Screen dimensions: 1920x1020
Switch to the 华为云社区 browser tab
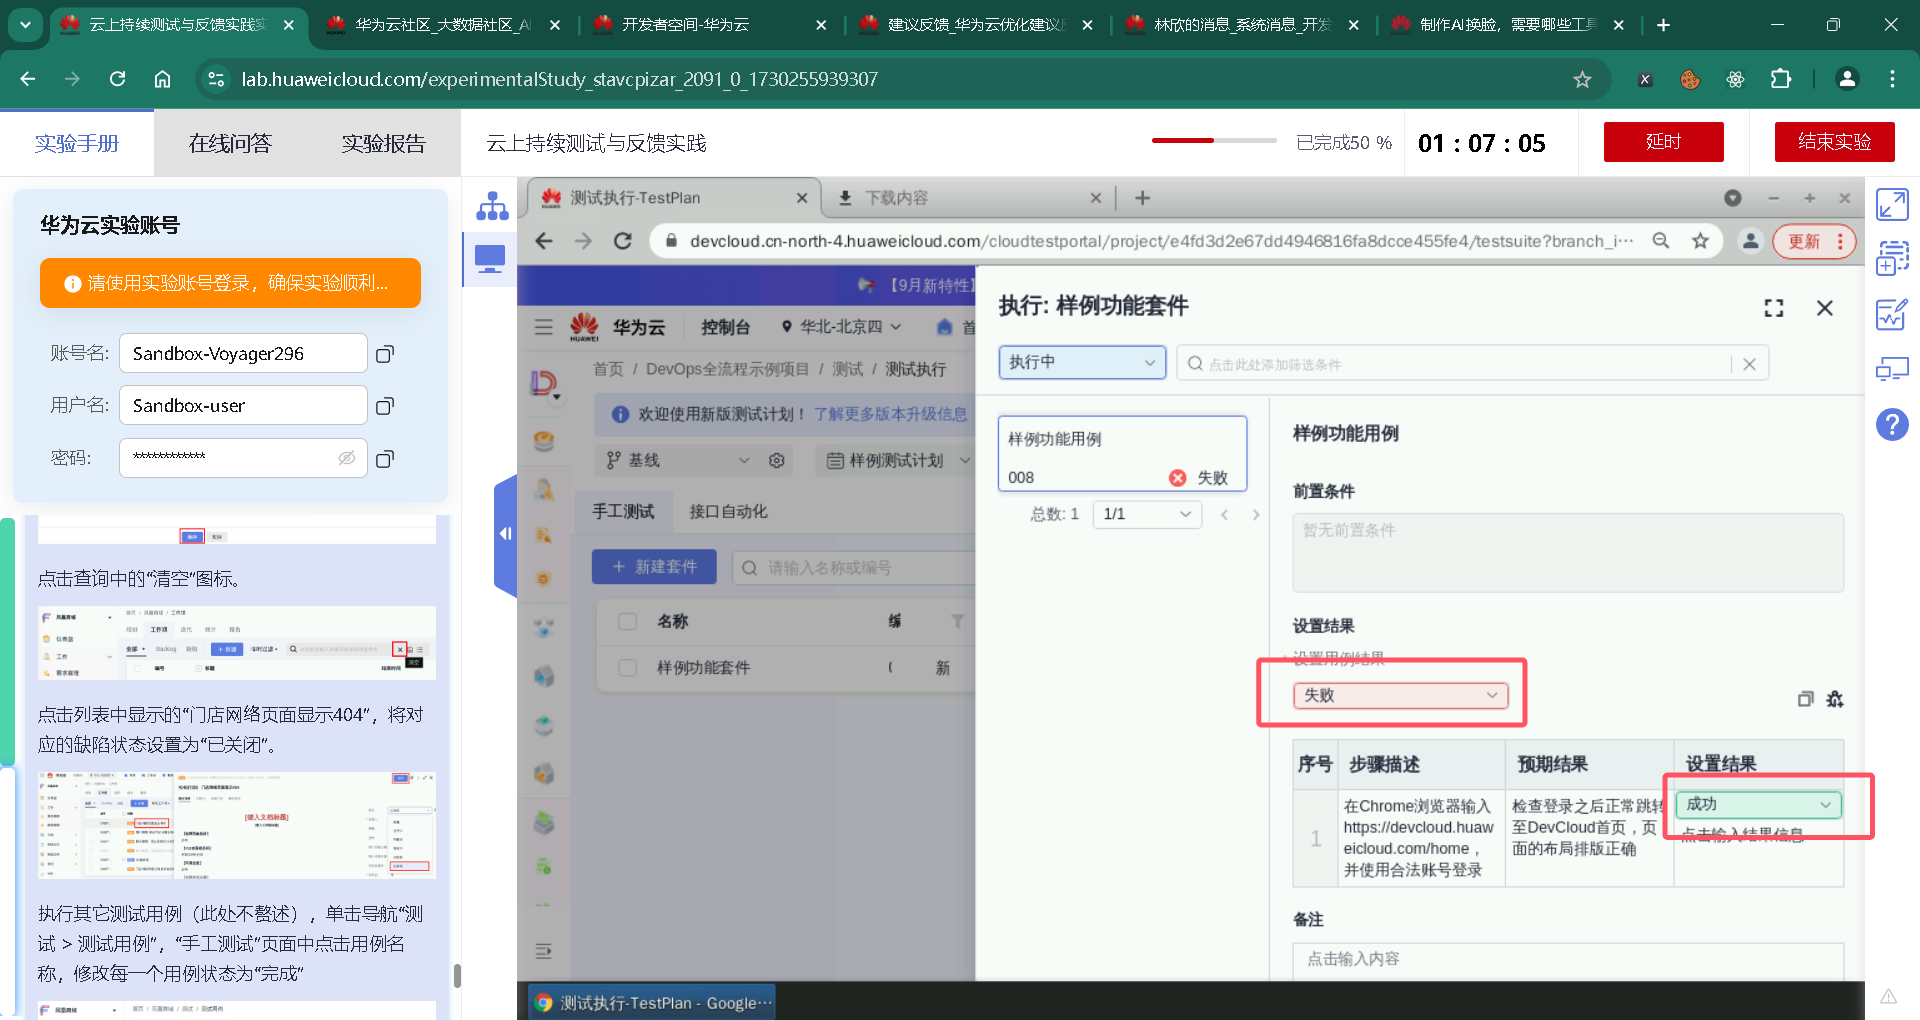[x=443, y=25]
